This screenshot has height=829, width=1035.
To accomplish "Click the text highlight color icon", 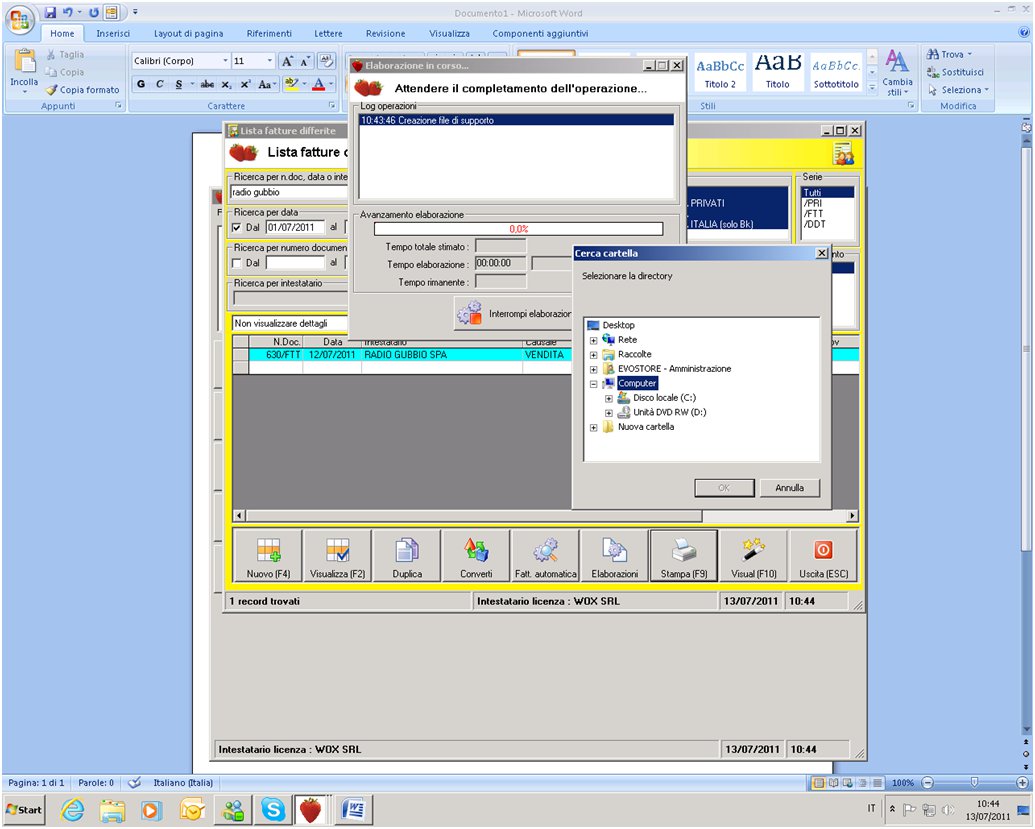I will click(292, 84).
